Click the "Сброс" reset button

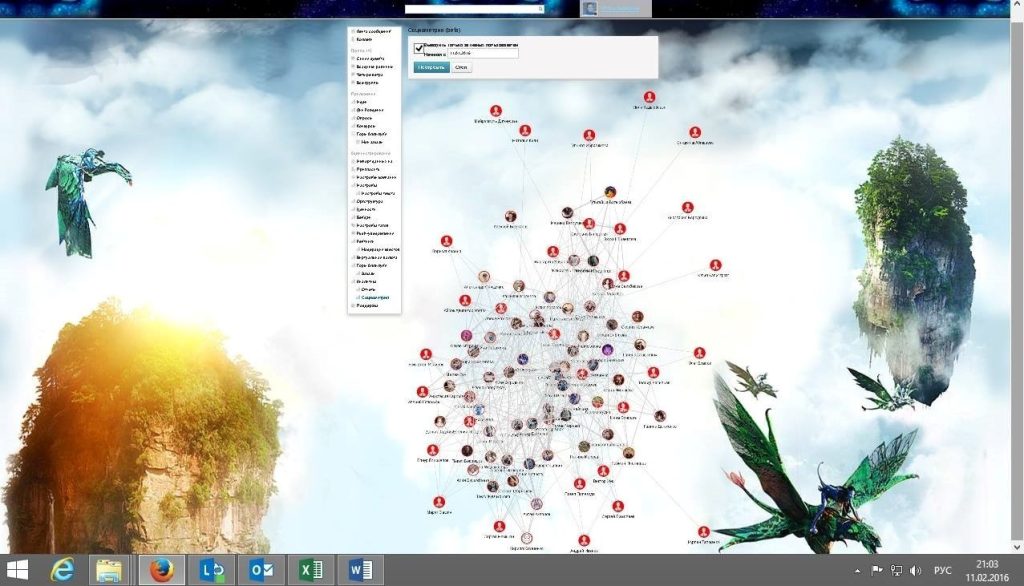point(461,67)
